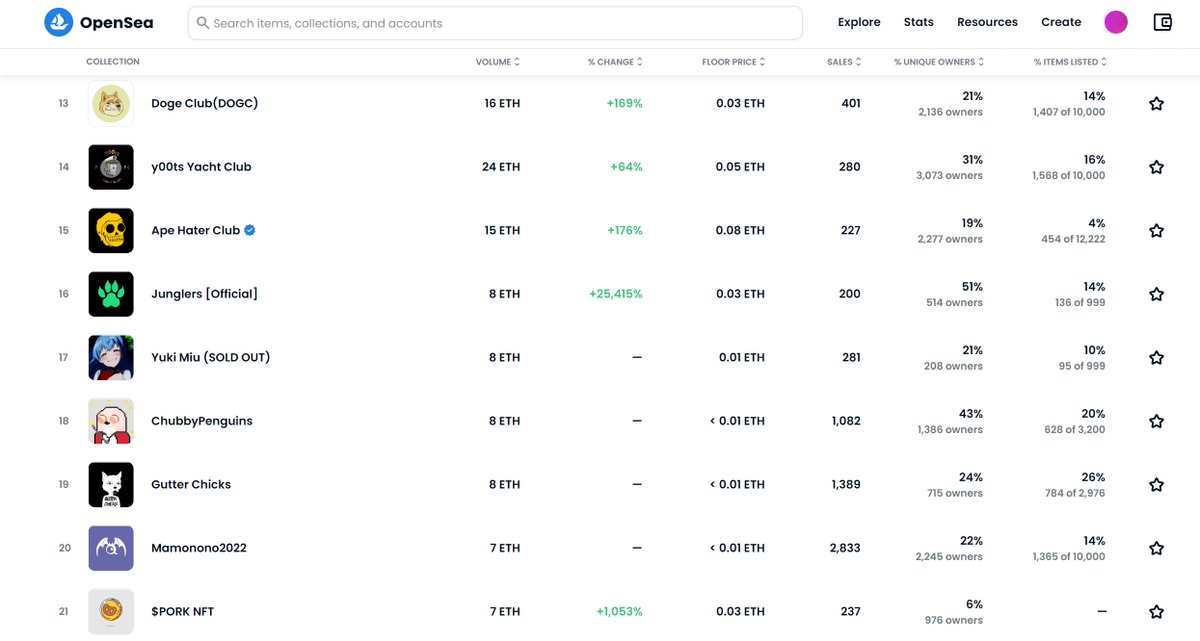Click the search magnifier icon
Viewport: 1200px width, 641px height.
point(203,23)
